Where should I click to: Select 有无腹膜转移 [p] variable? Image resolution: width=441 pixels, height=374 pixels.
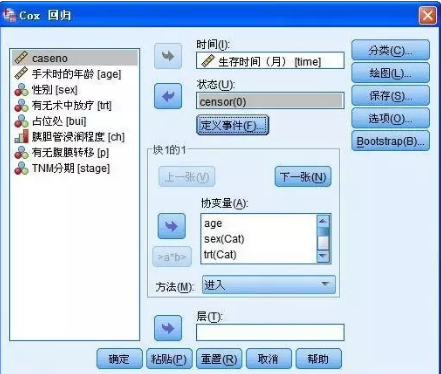click(x=75, y=152)
